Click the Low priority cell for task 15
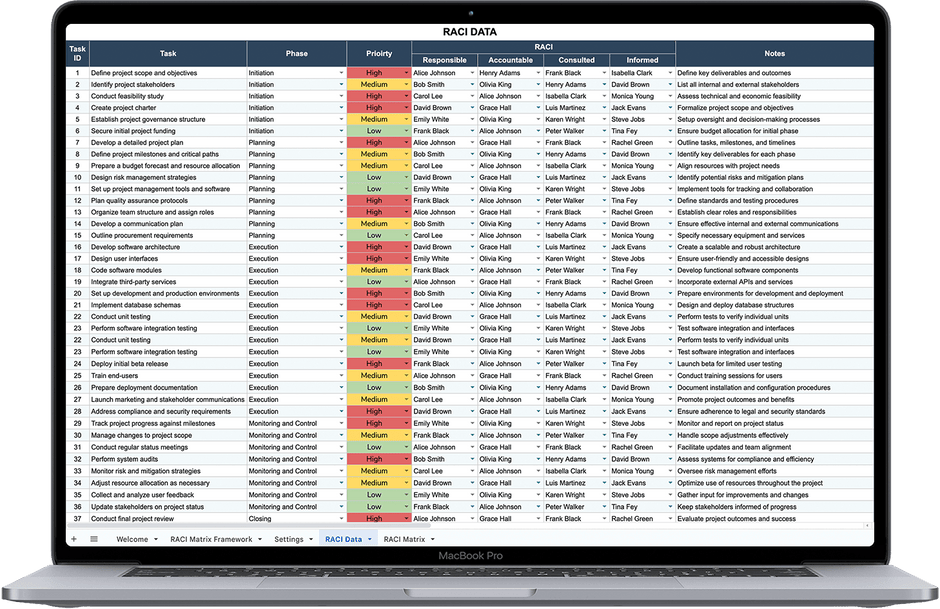The height and width of the screenshot is (609, 940). point(379,236)
